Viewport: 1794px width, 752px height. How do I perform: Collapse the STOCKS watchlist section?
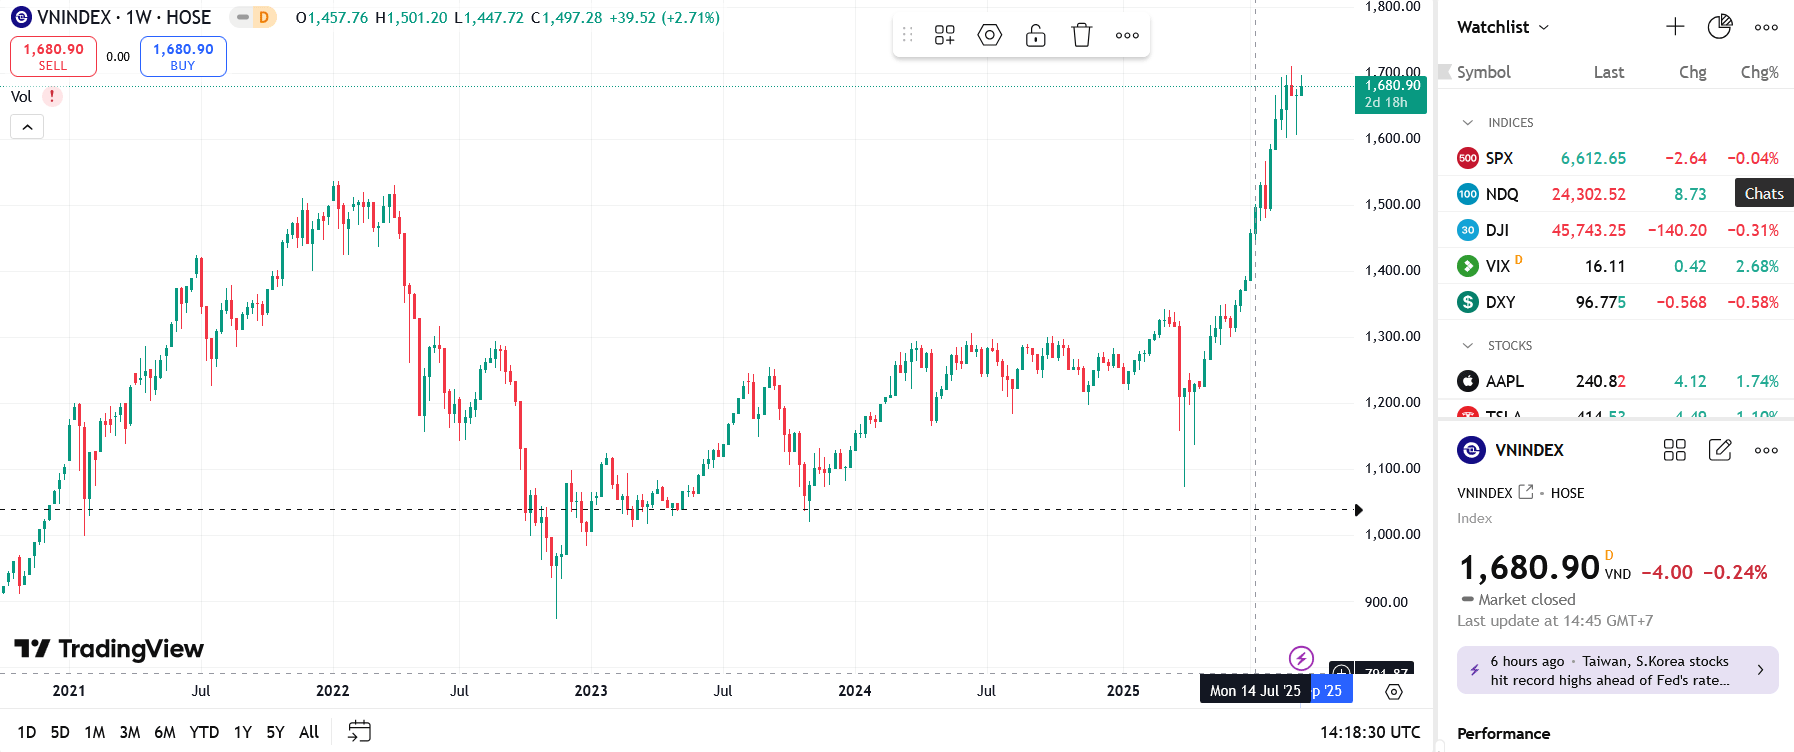1468,345
